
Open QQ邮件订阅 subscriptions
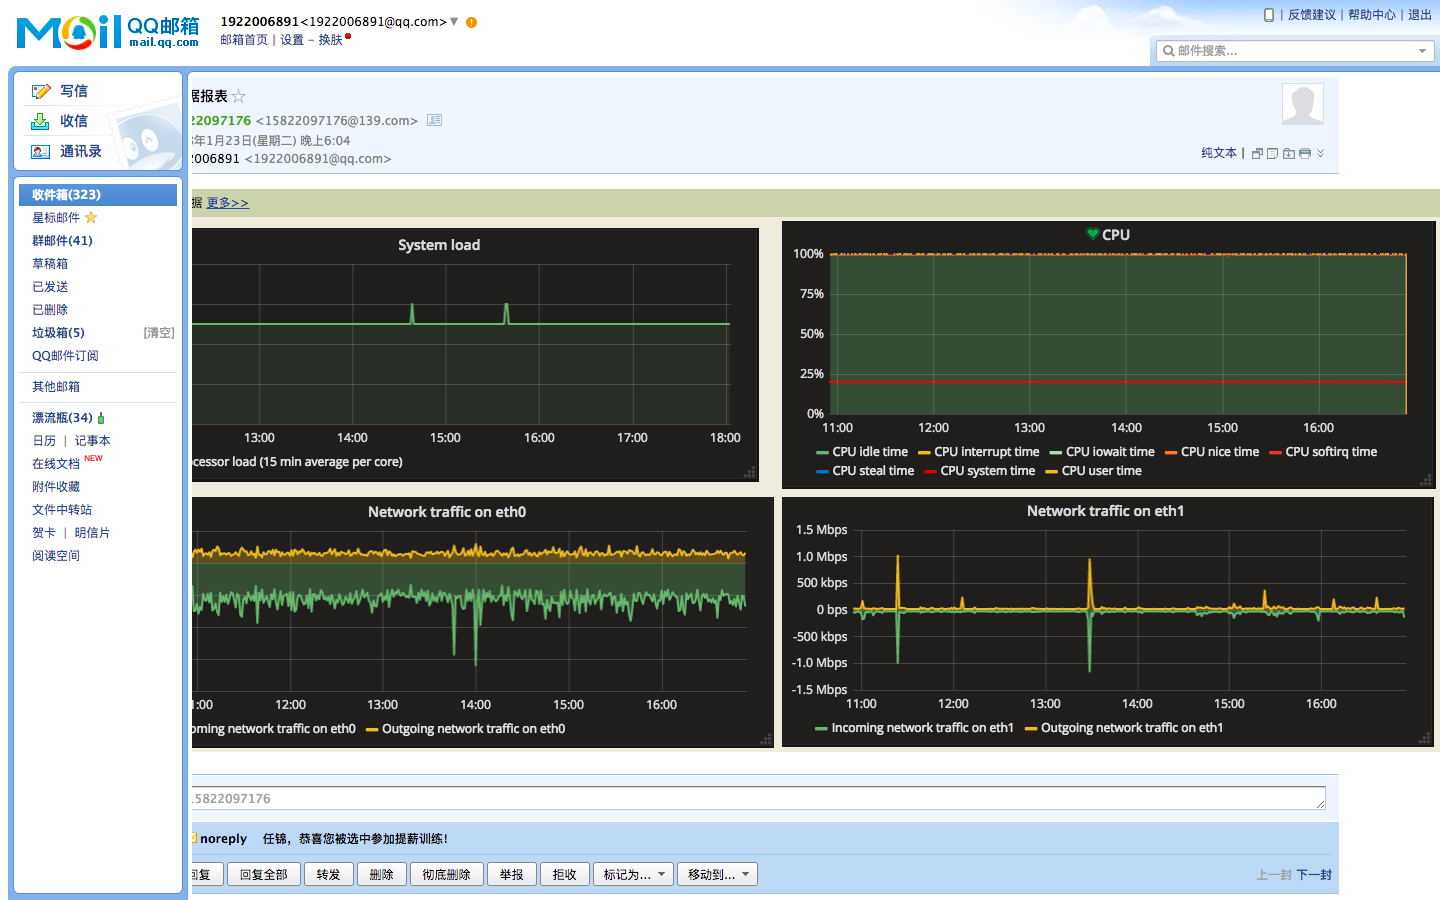pyautogui.click(x=65, y=356)
